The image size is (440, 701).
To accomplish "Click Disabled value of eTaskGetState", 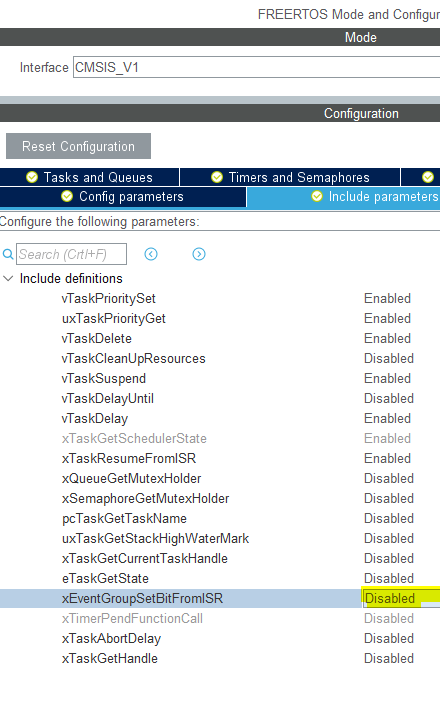I will tap(389, 579).
